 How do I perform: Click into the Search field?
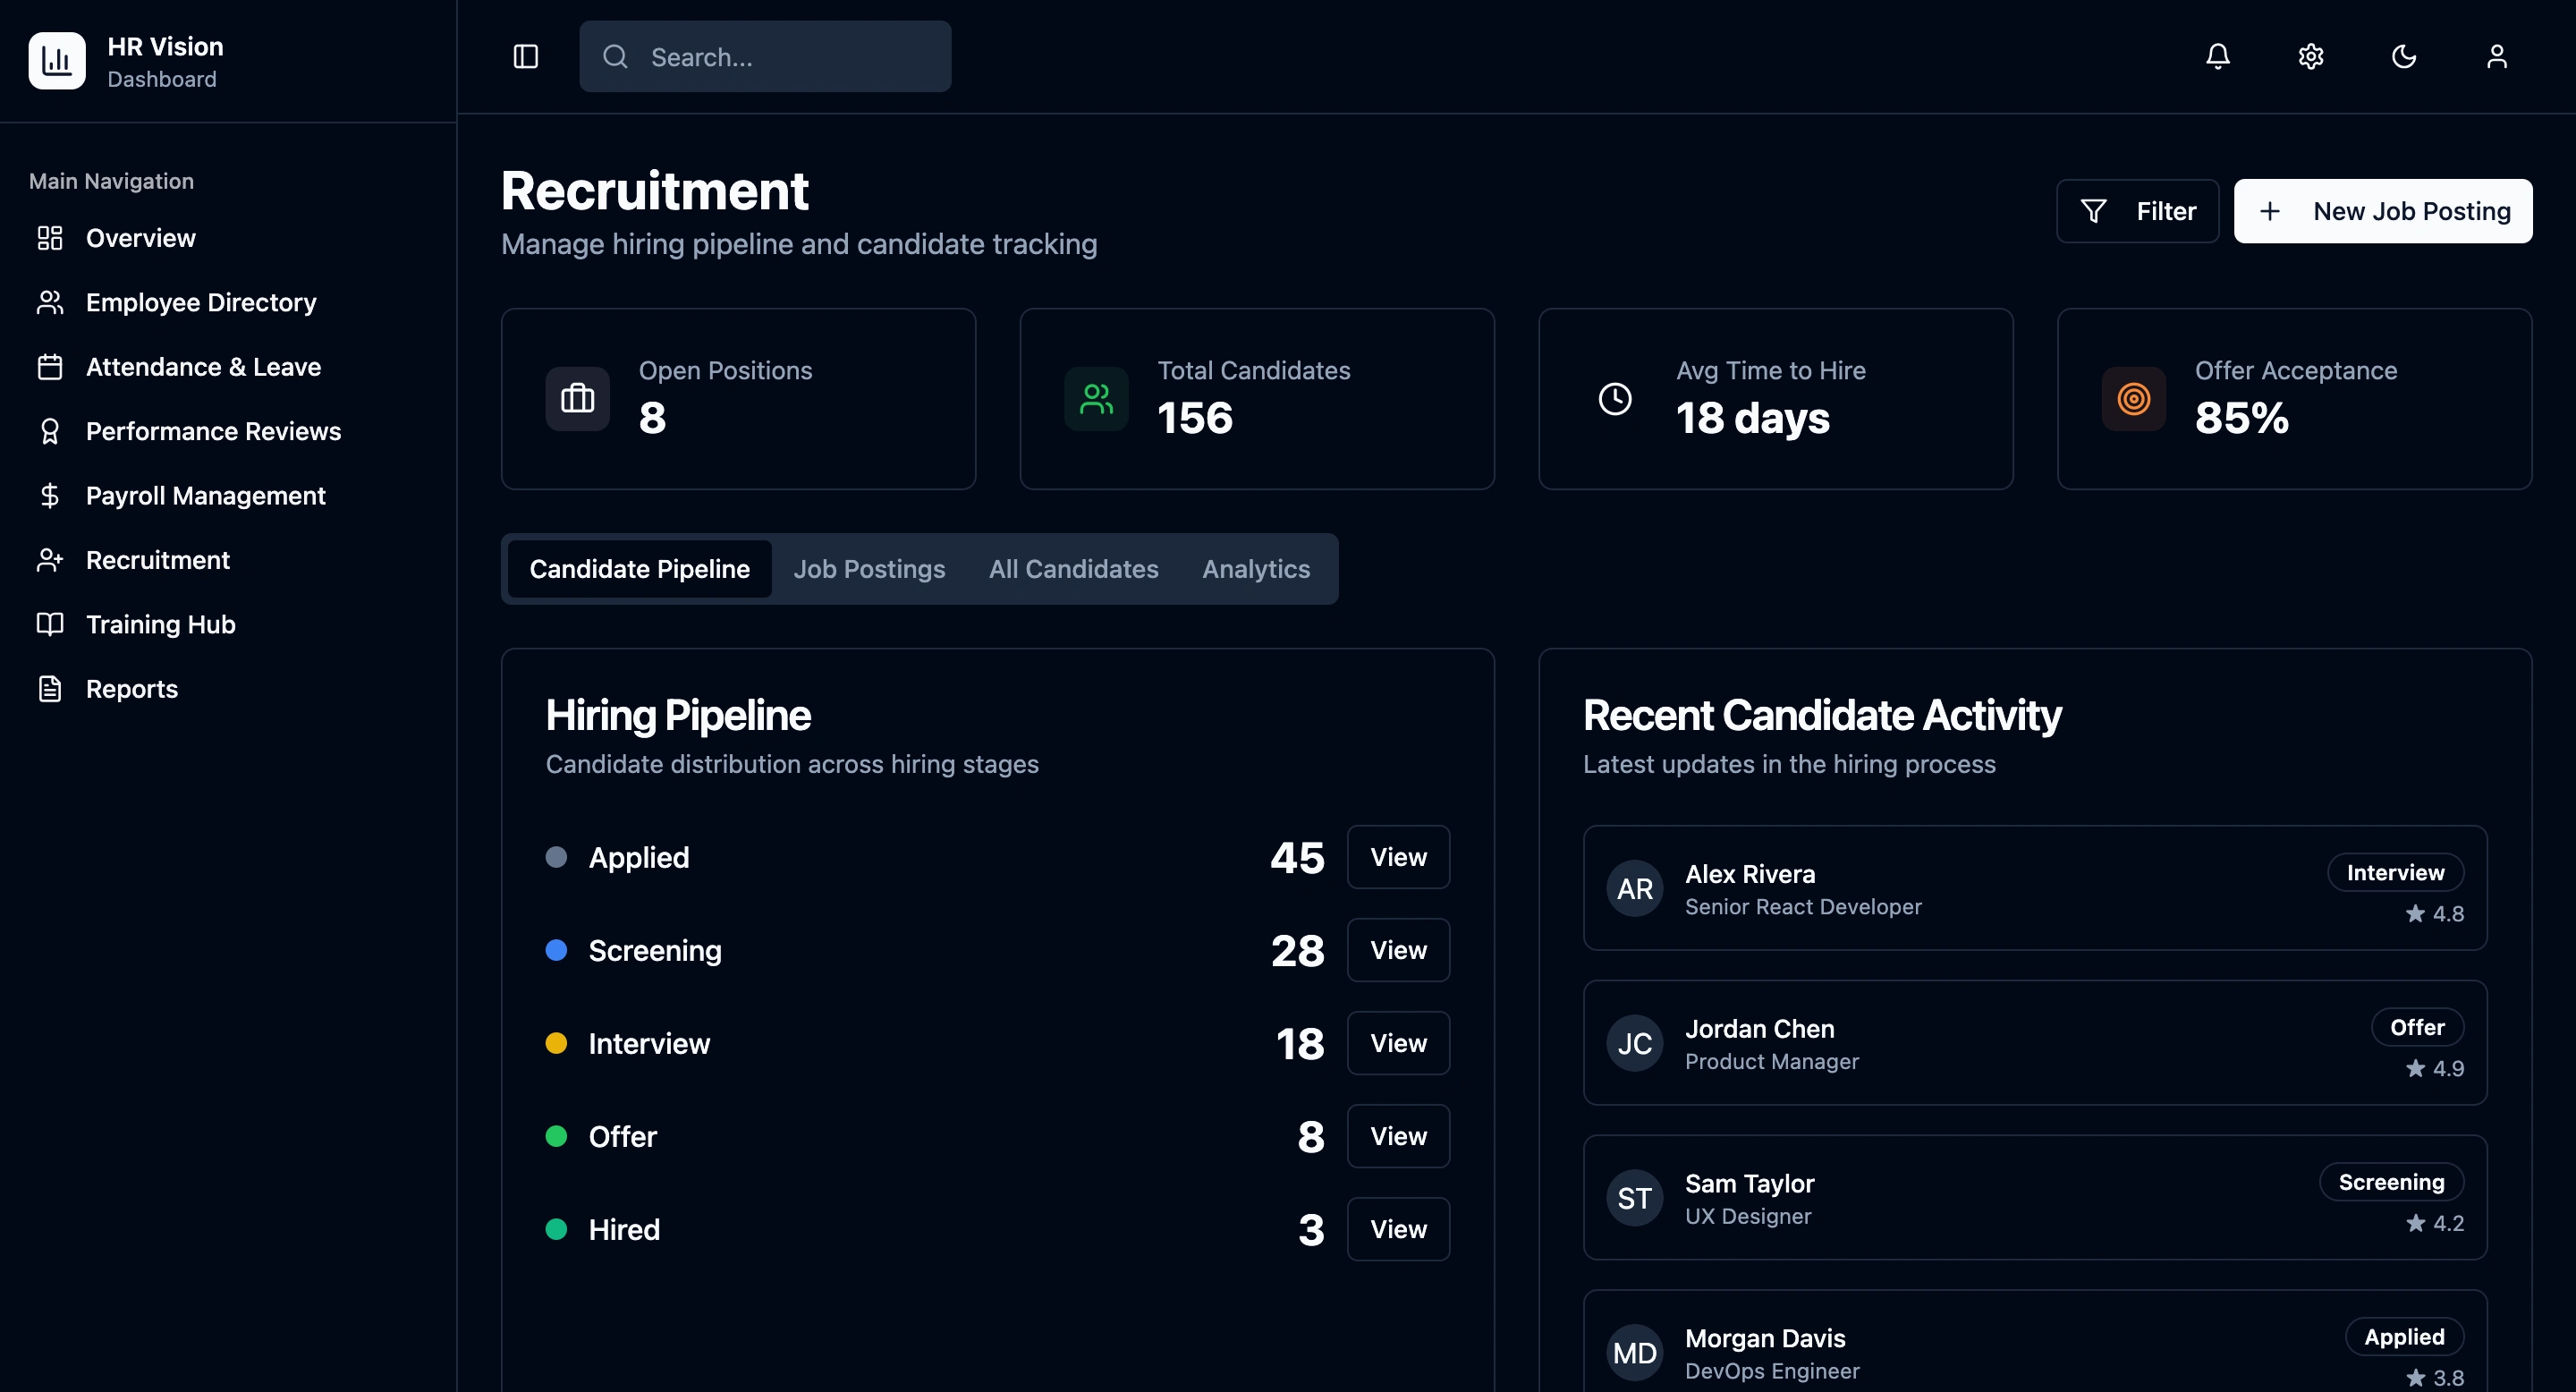click(x=765, y=57)
